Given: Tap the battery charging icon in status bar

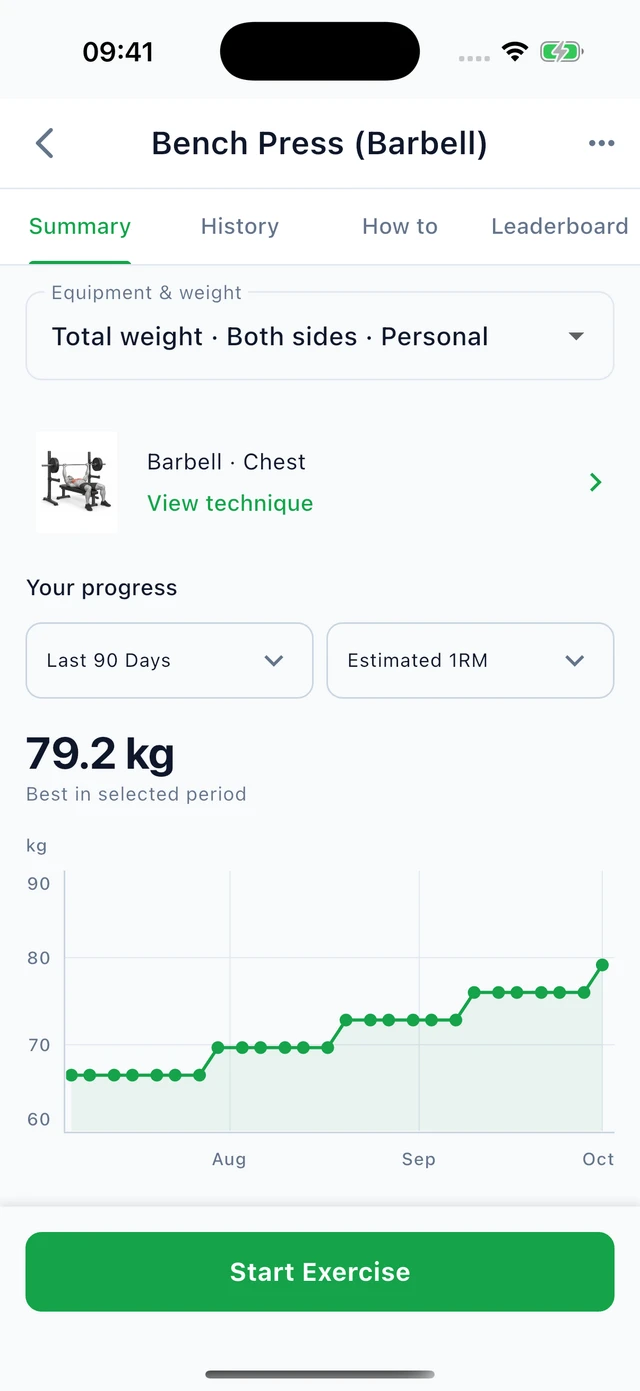Looking at the screenshot, I should pyautogui.click(x=562, y=52).
